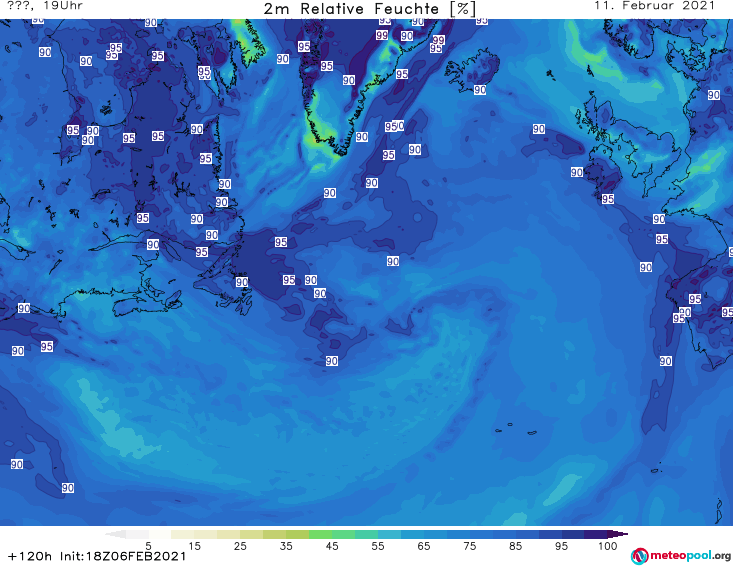Click the date '11. Februar 2021'

[654, 6]
